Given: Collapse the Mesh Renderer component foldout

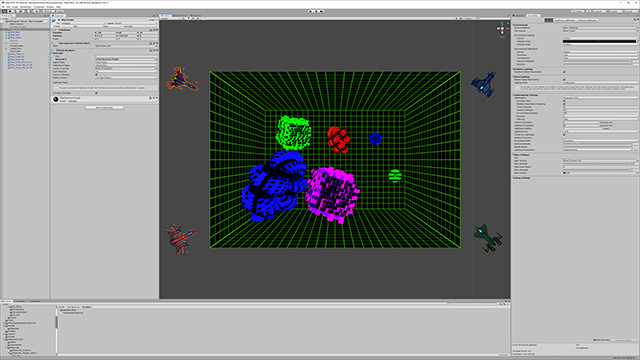Looking at the screenshot, I should coord(53,50).
